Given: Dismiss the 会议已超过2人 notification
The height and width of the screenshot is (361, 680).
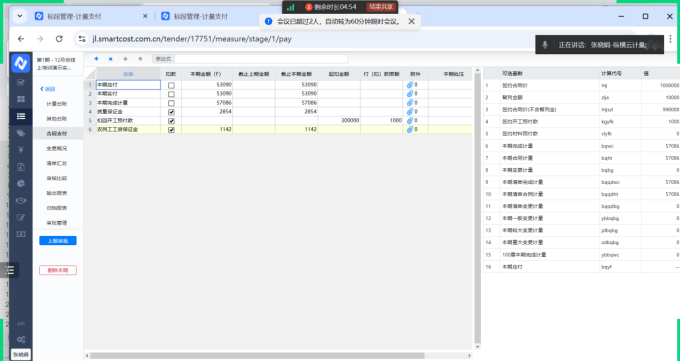Looking at the screenshot, I should coord(412,21).
